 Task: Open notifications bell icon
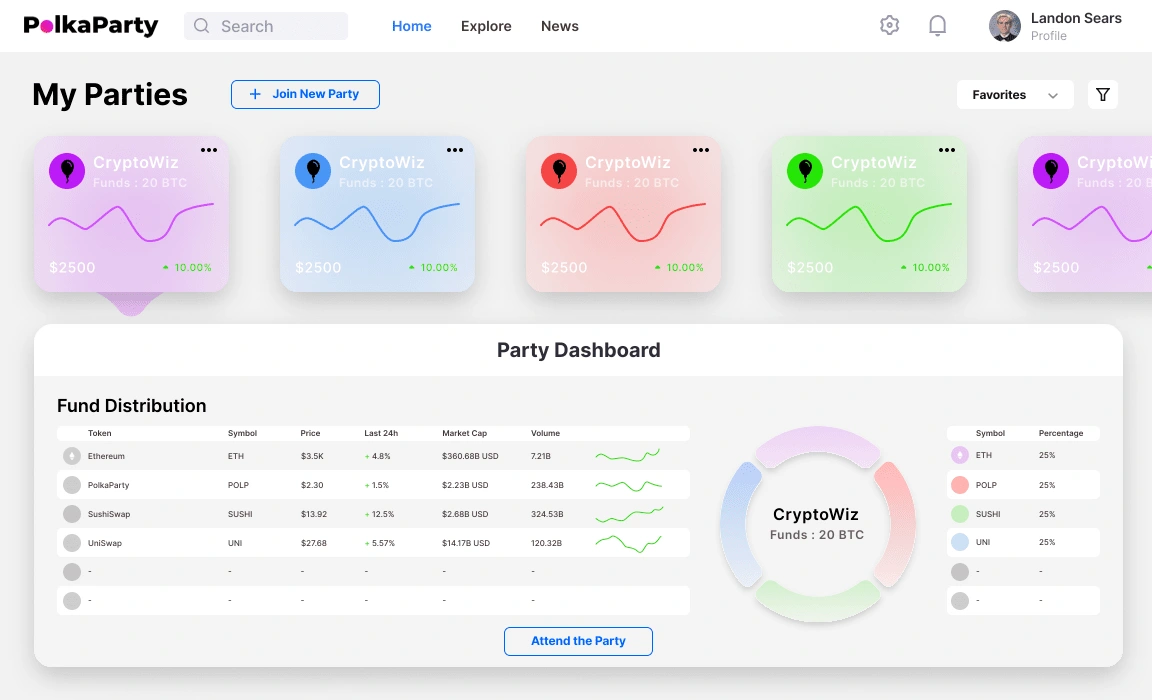pos(937,26)
